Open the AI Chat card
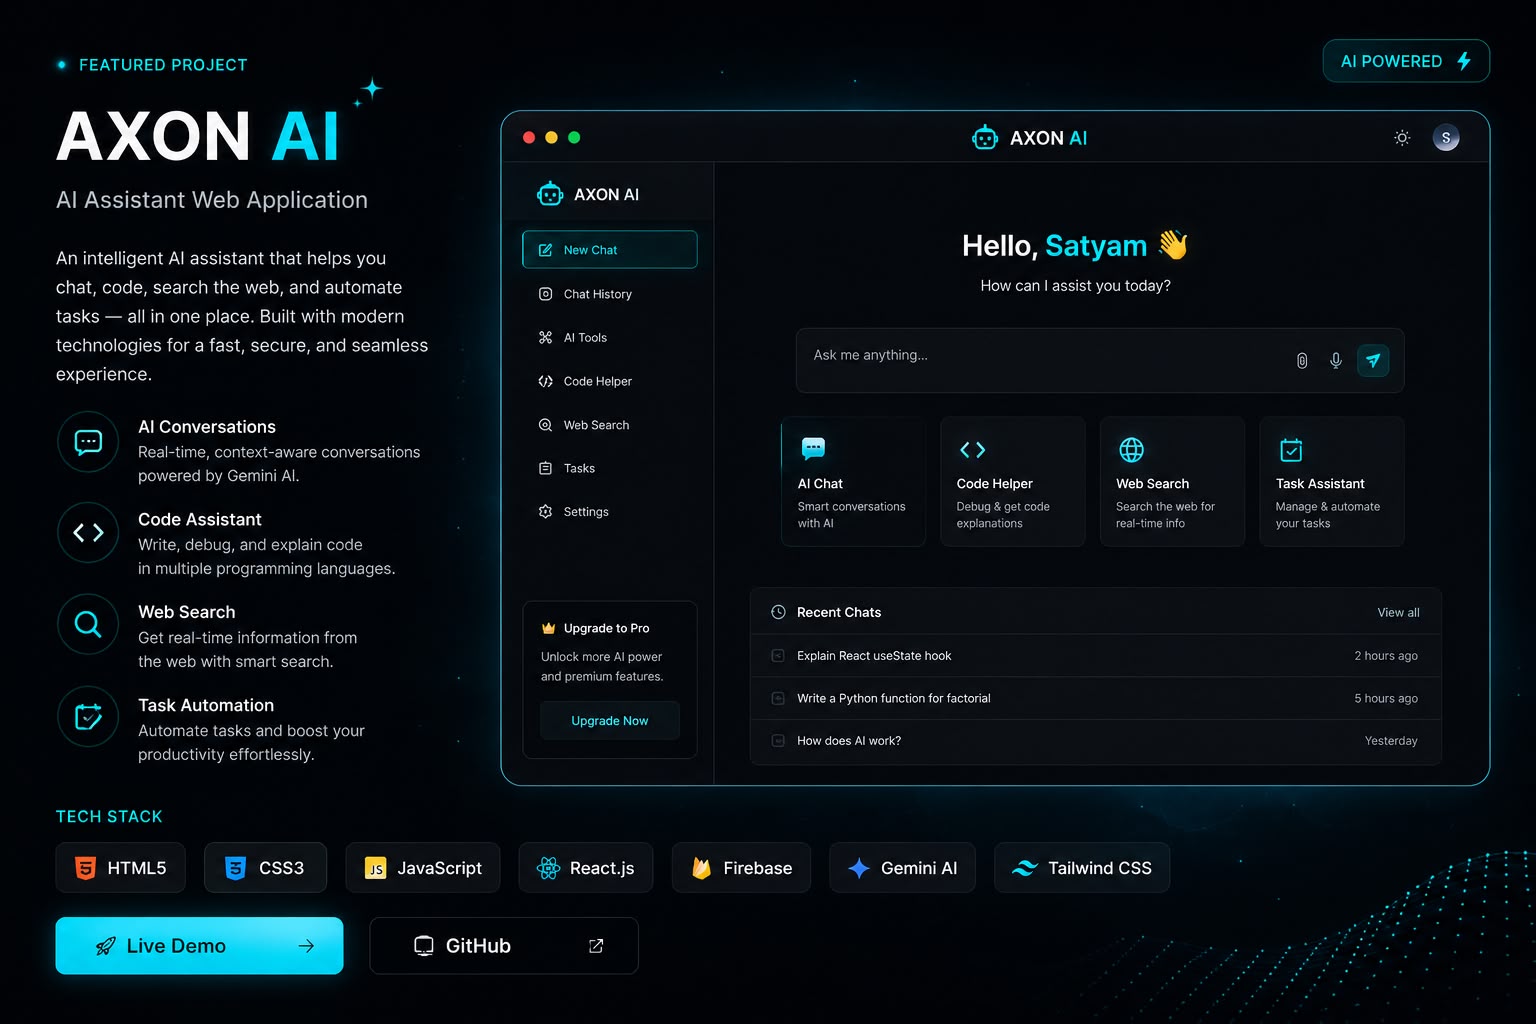1536x1024 pixels. tap(853, 481)
